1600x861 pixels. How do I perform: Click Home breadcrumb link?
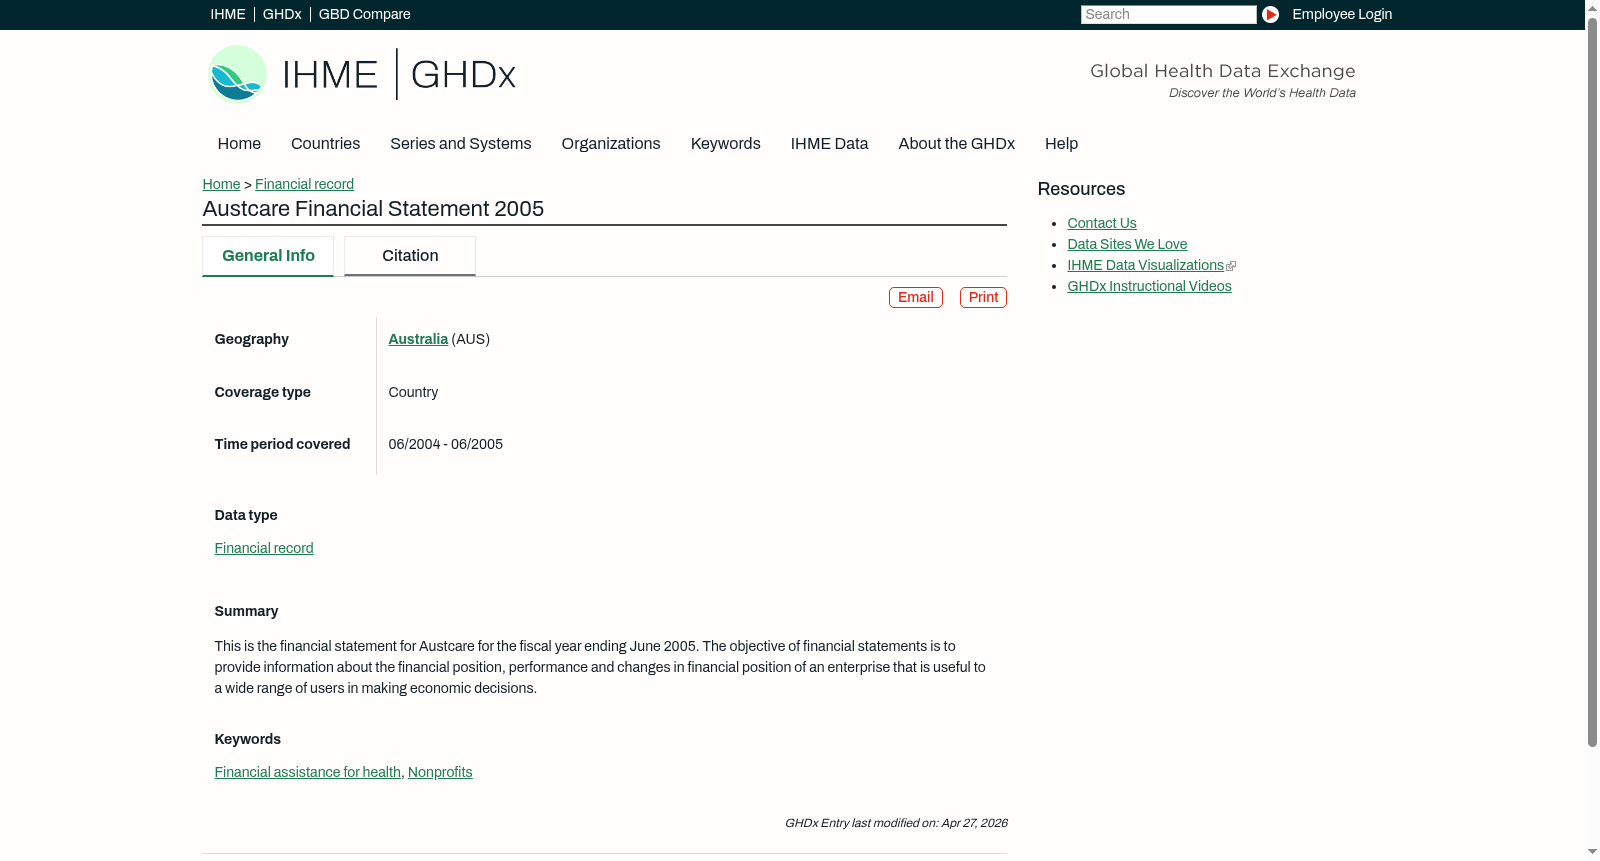coord(221,184)
